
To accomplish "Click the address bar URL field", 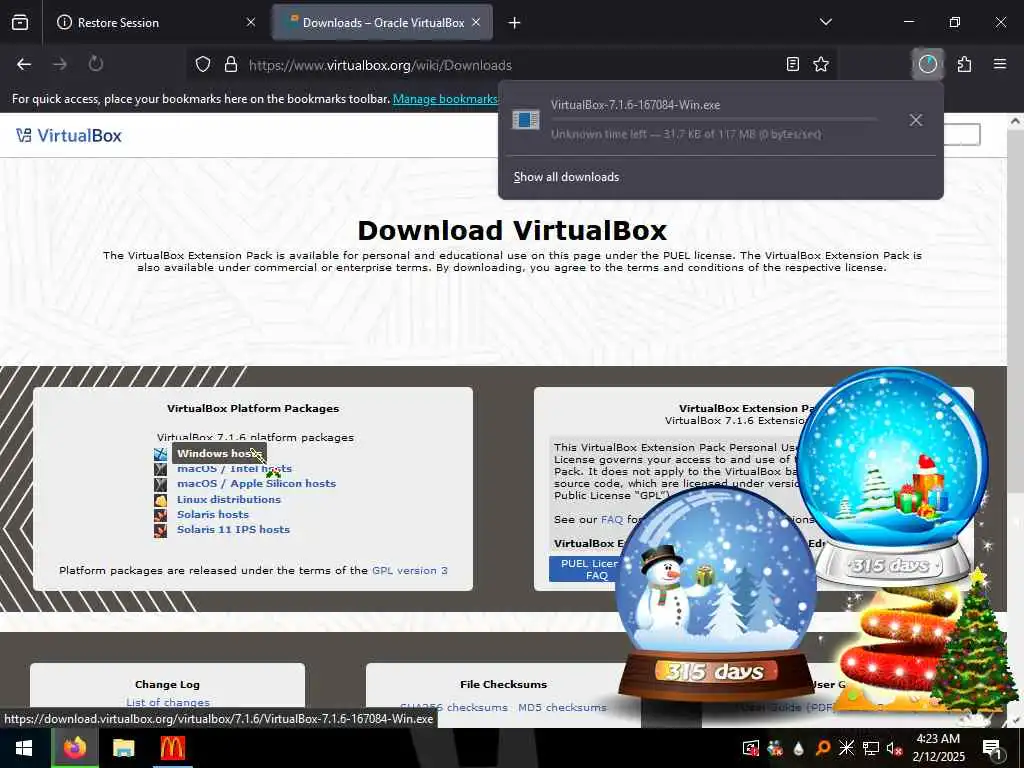I will click(x=513, y=65).
